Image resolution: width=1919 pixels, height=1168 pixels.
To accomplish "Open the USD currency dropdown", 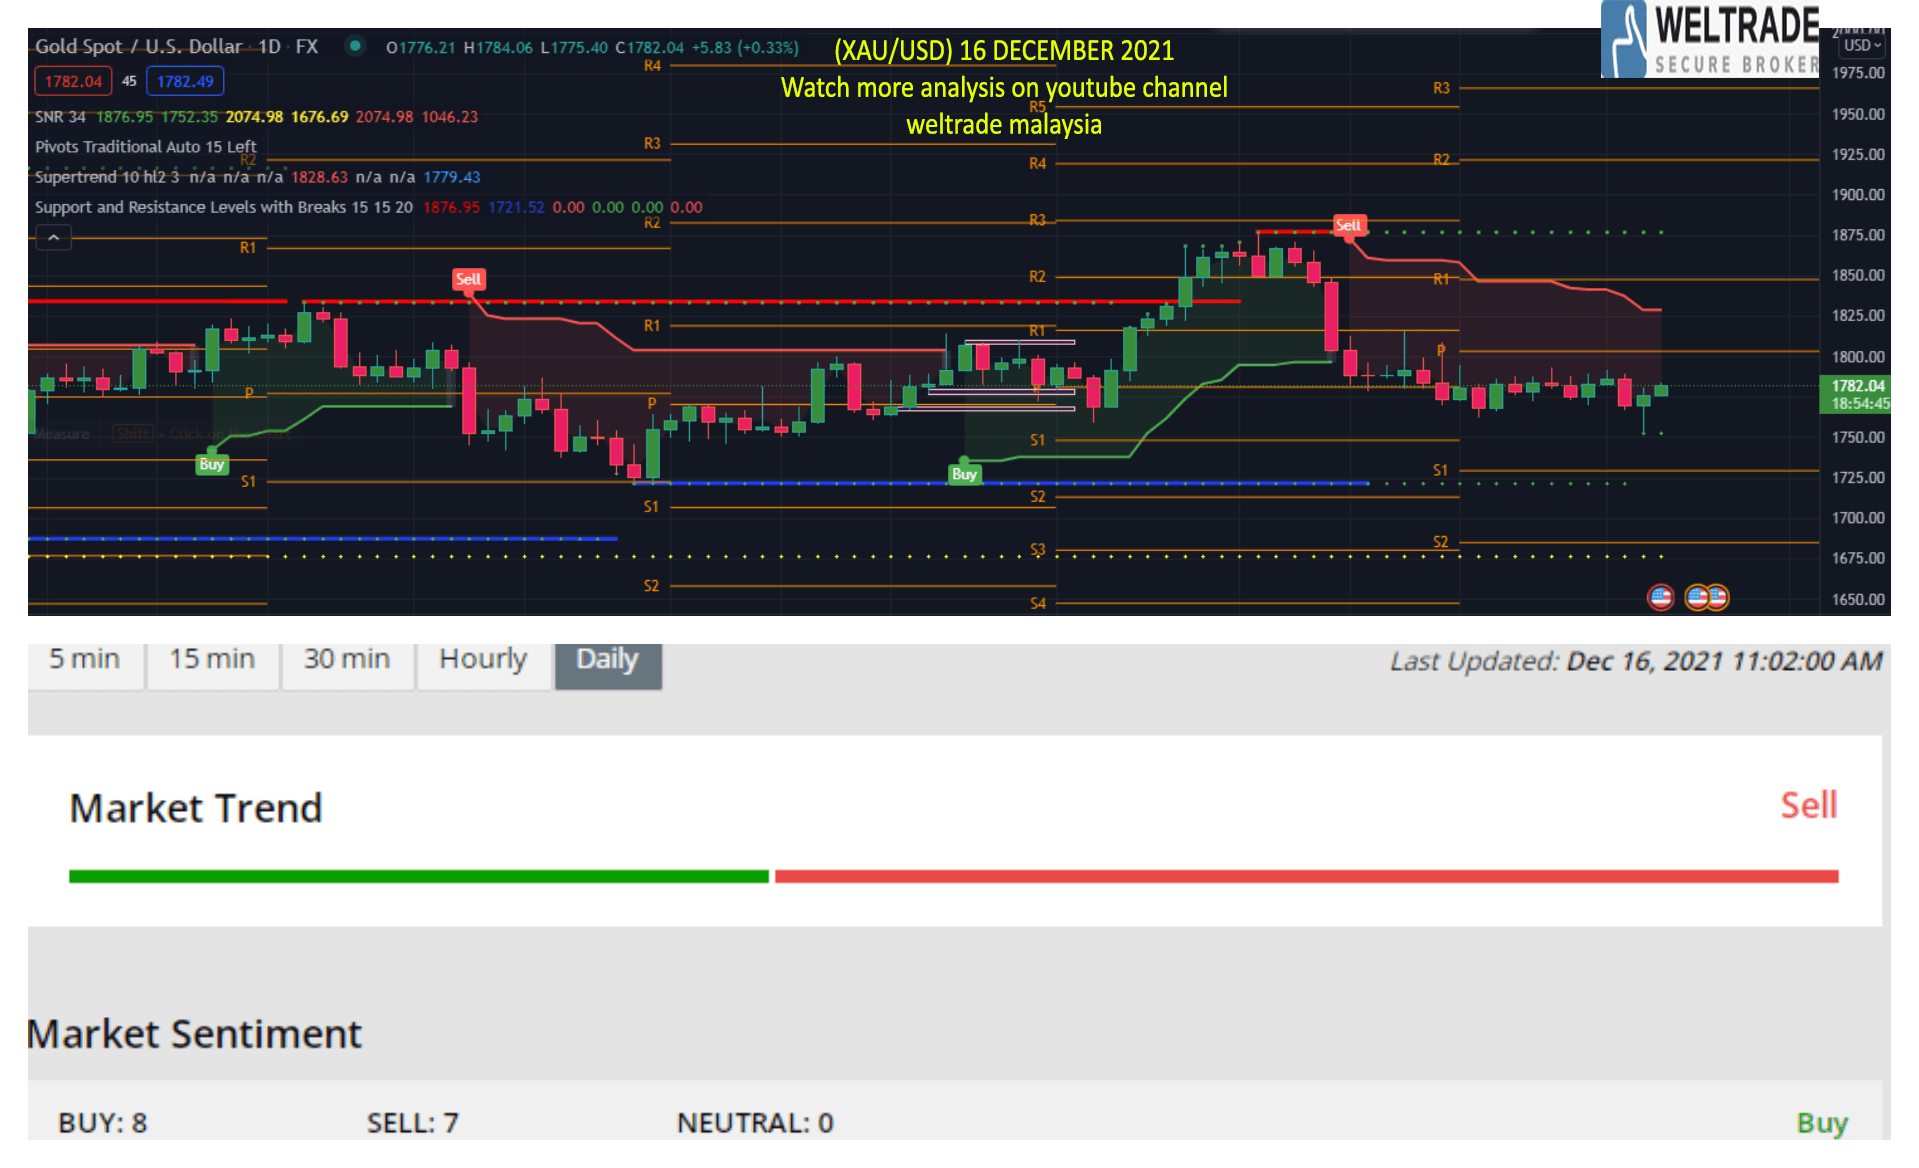I will [x=1863, y=45].
